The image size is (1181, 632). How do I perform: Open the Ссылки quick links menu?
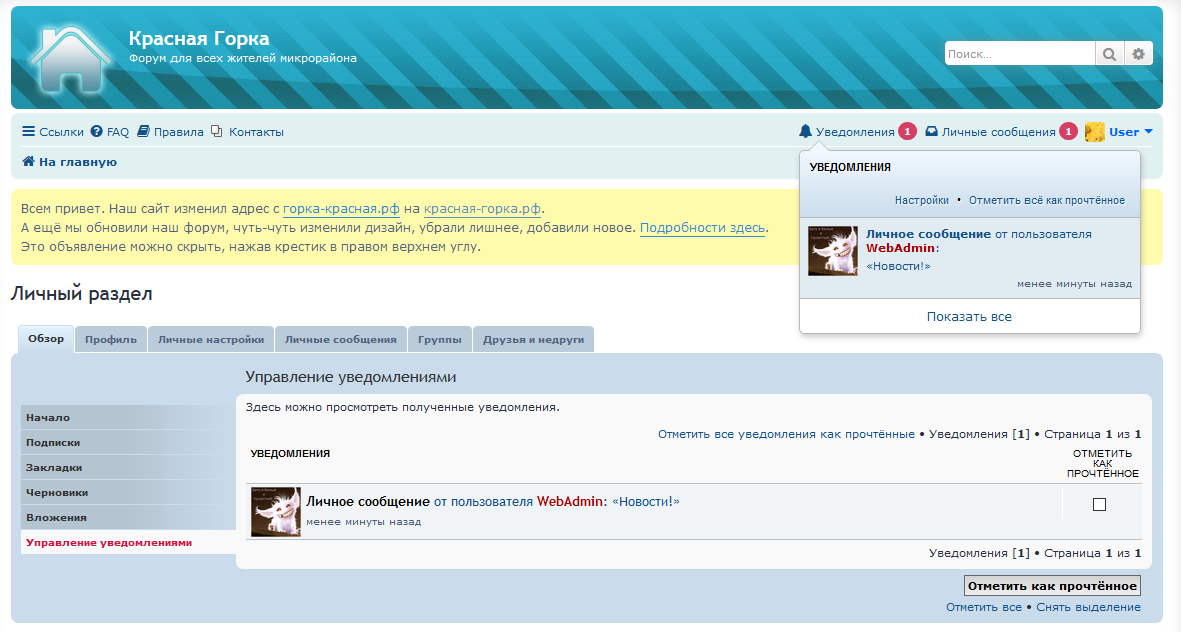click(53, 132)
